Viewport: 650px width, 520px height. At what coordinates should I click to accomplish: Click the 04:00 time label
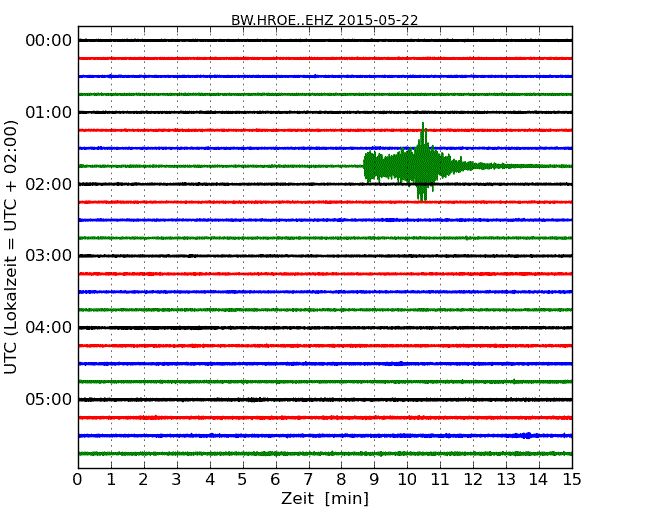pos(49,328)
